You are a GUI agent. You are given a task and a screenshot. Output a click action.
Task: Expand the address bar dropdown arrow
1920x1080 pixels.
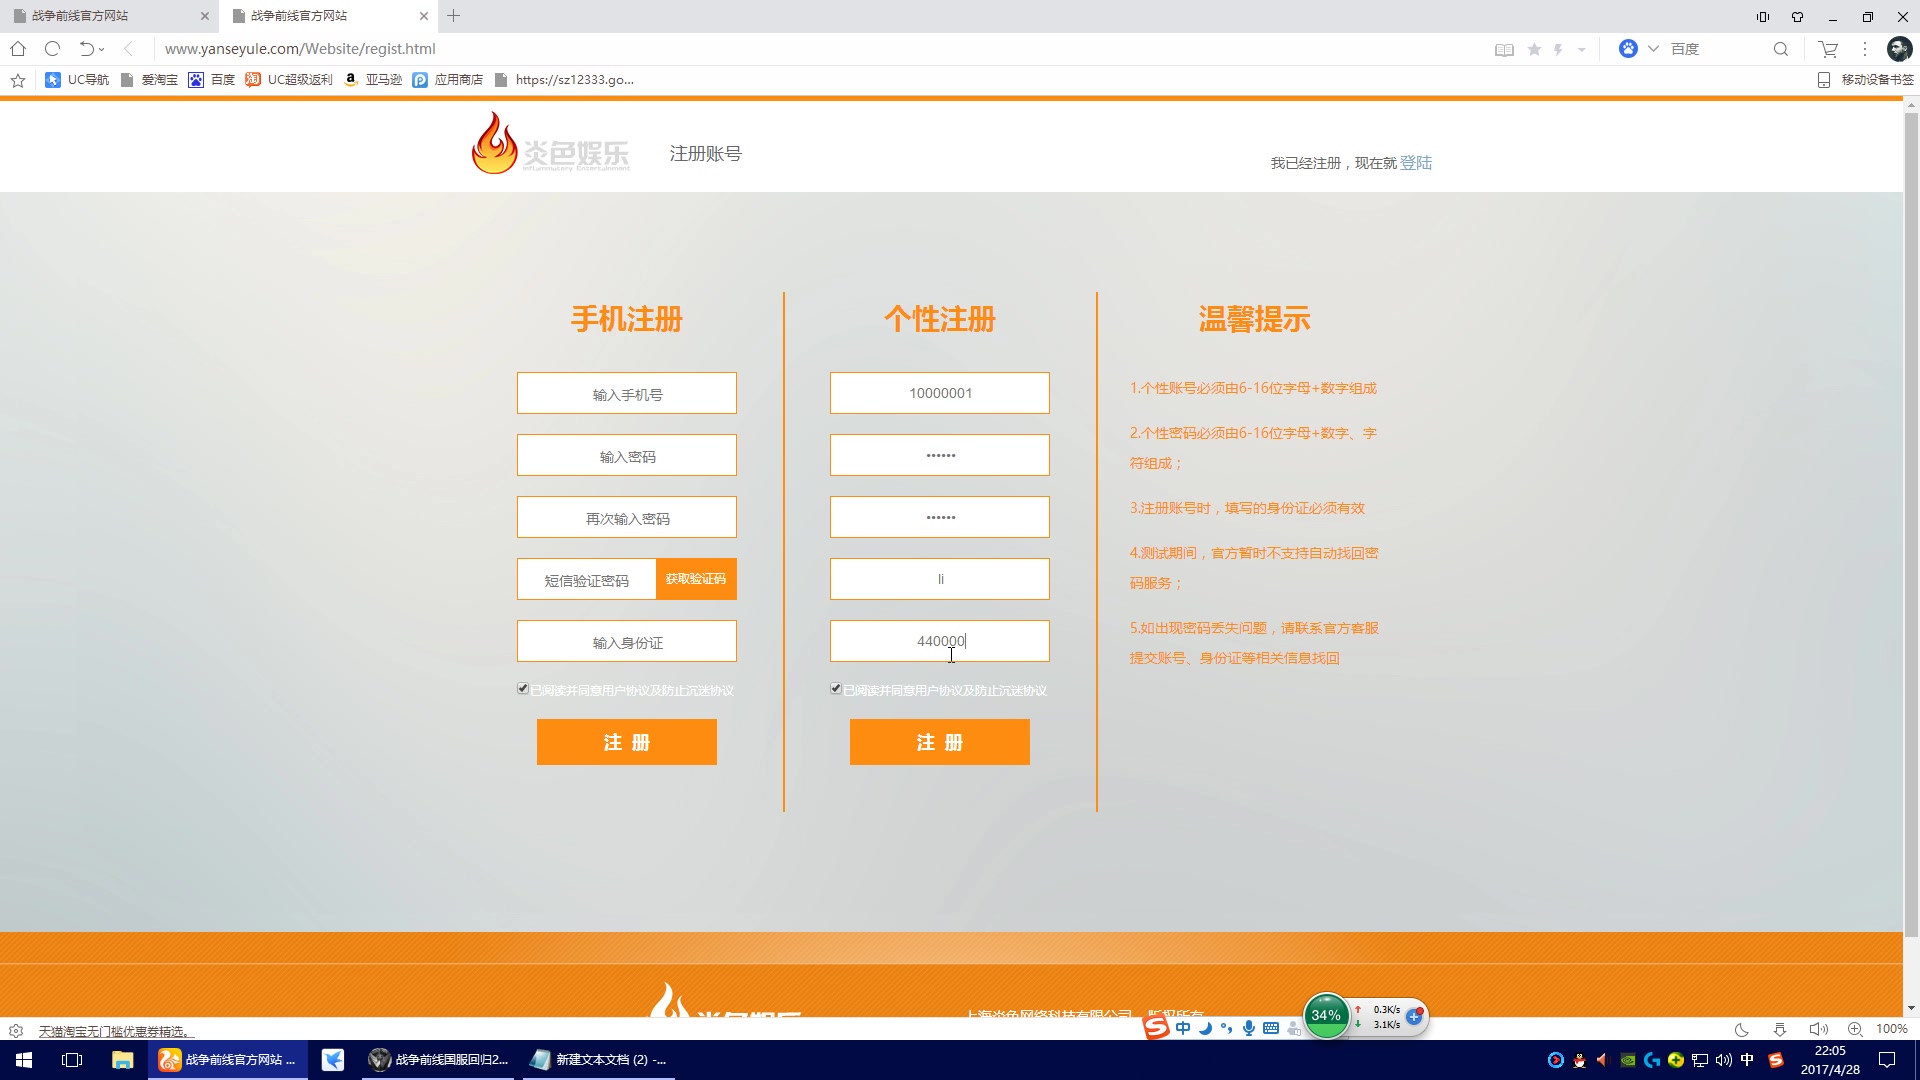[1581, 49]
